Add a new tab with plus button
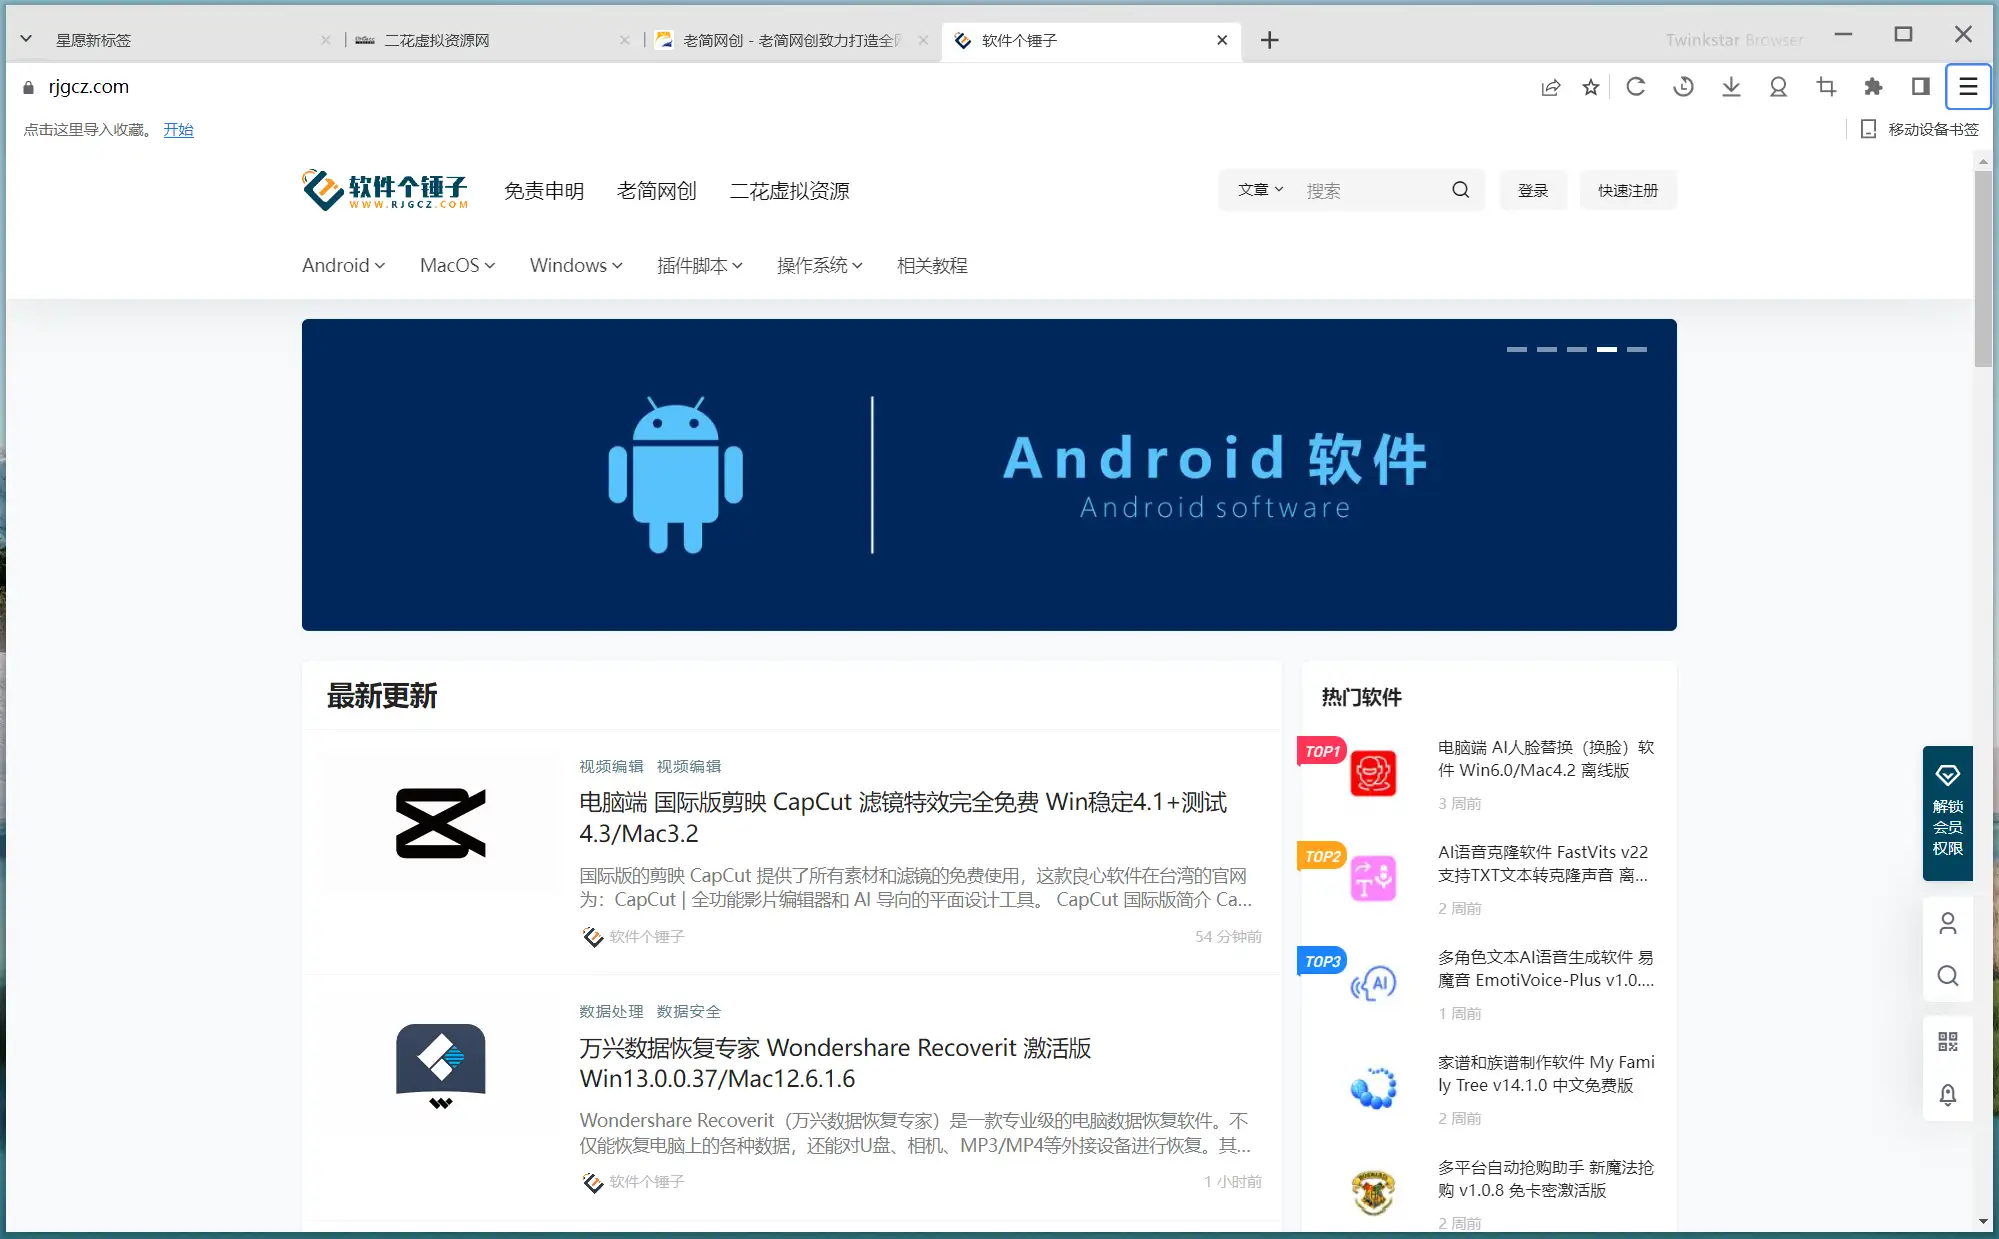This screenshot has width=1999, height=1239. (1269, 40)
